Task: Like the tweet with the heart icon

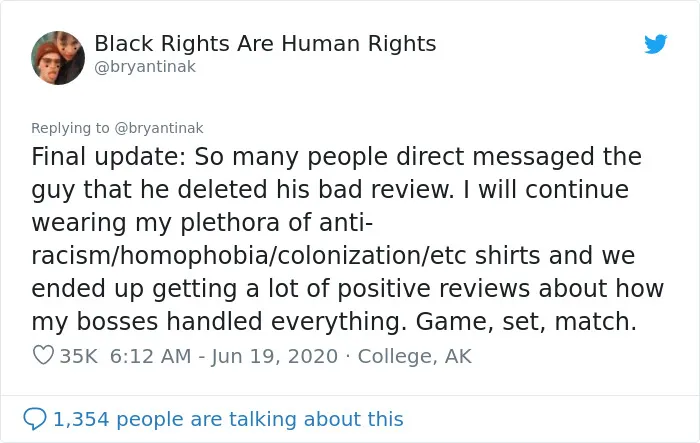Action: pyautogui.click(x=43, y=355)
